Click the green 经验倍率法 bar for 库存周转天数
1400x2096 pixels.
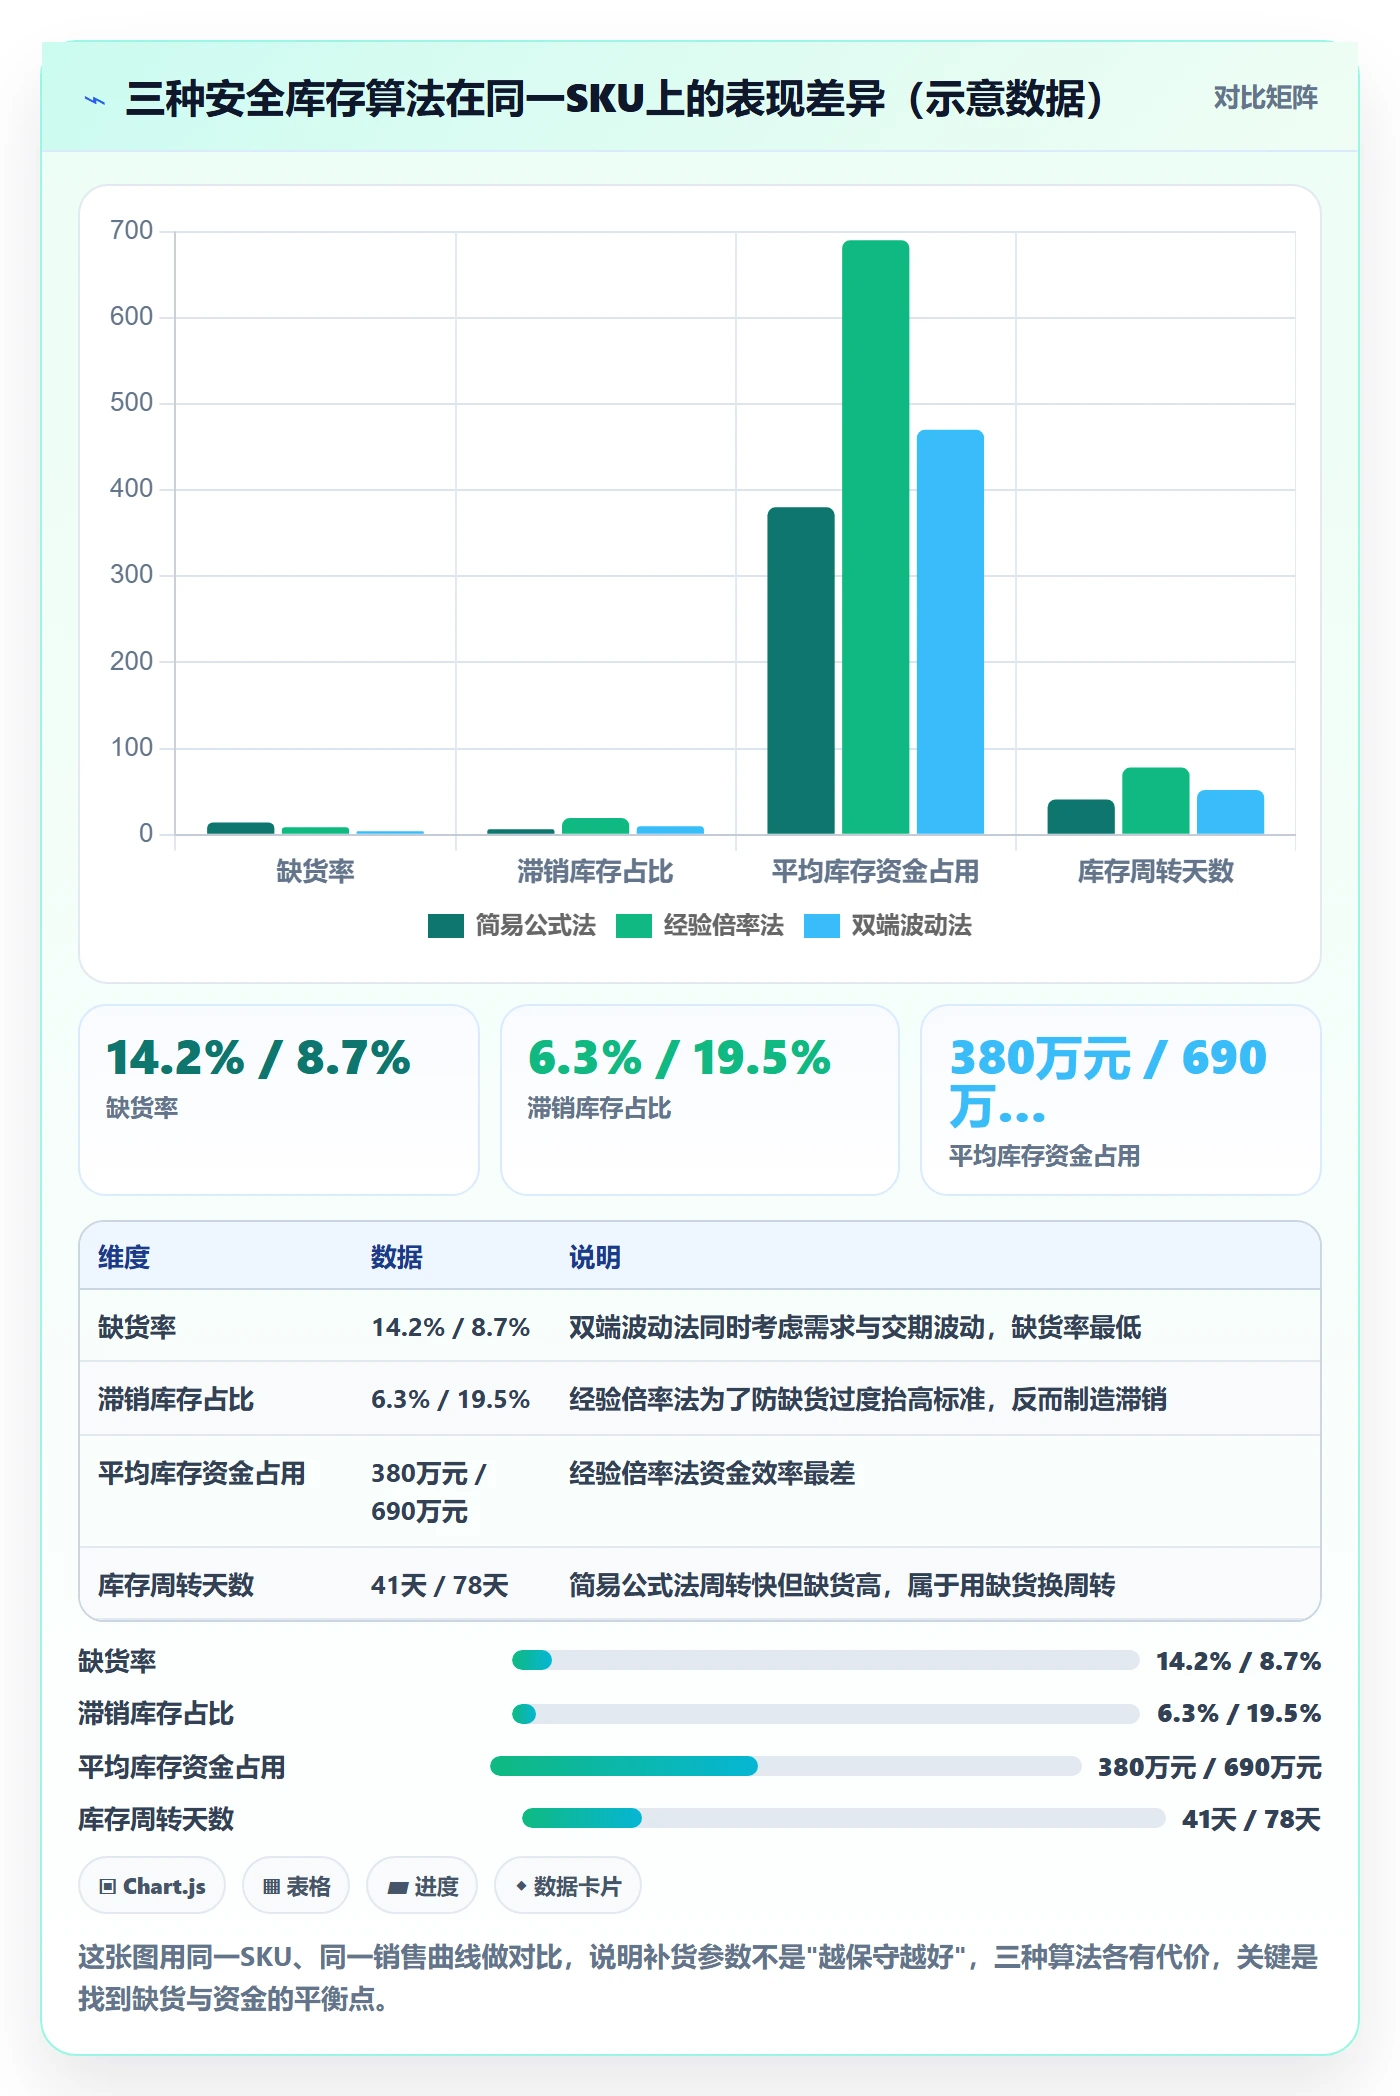click(x=1156, y=801)
